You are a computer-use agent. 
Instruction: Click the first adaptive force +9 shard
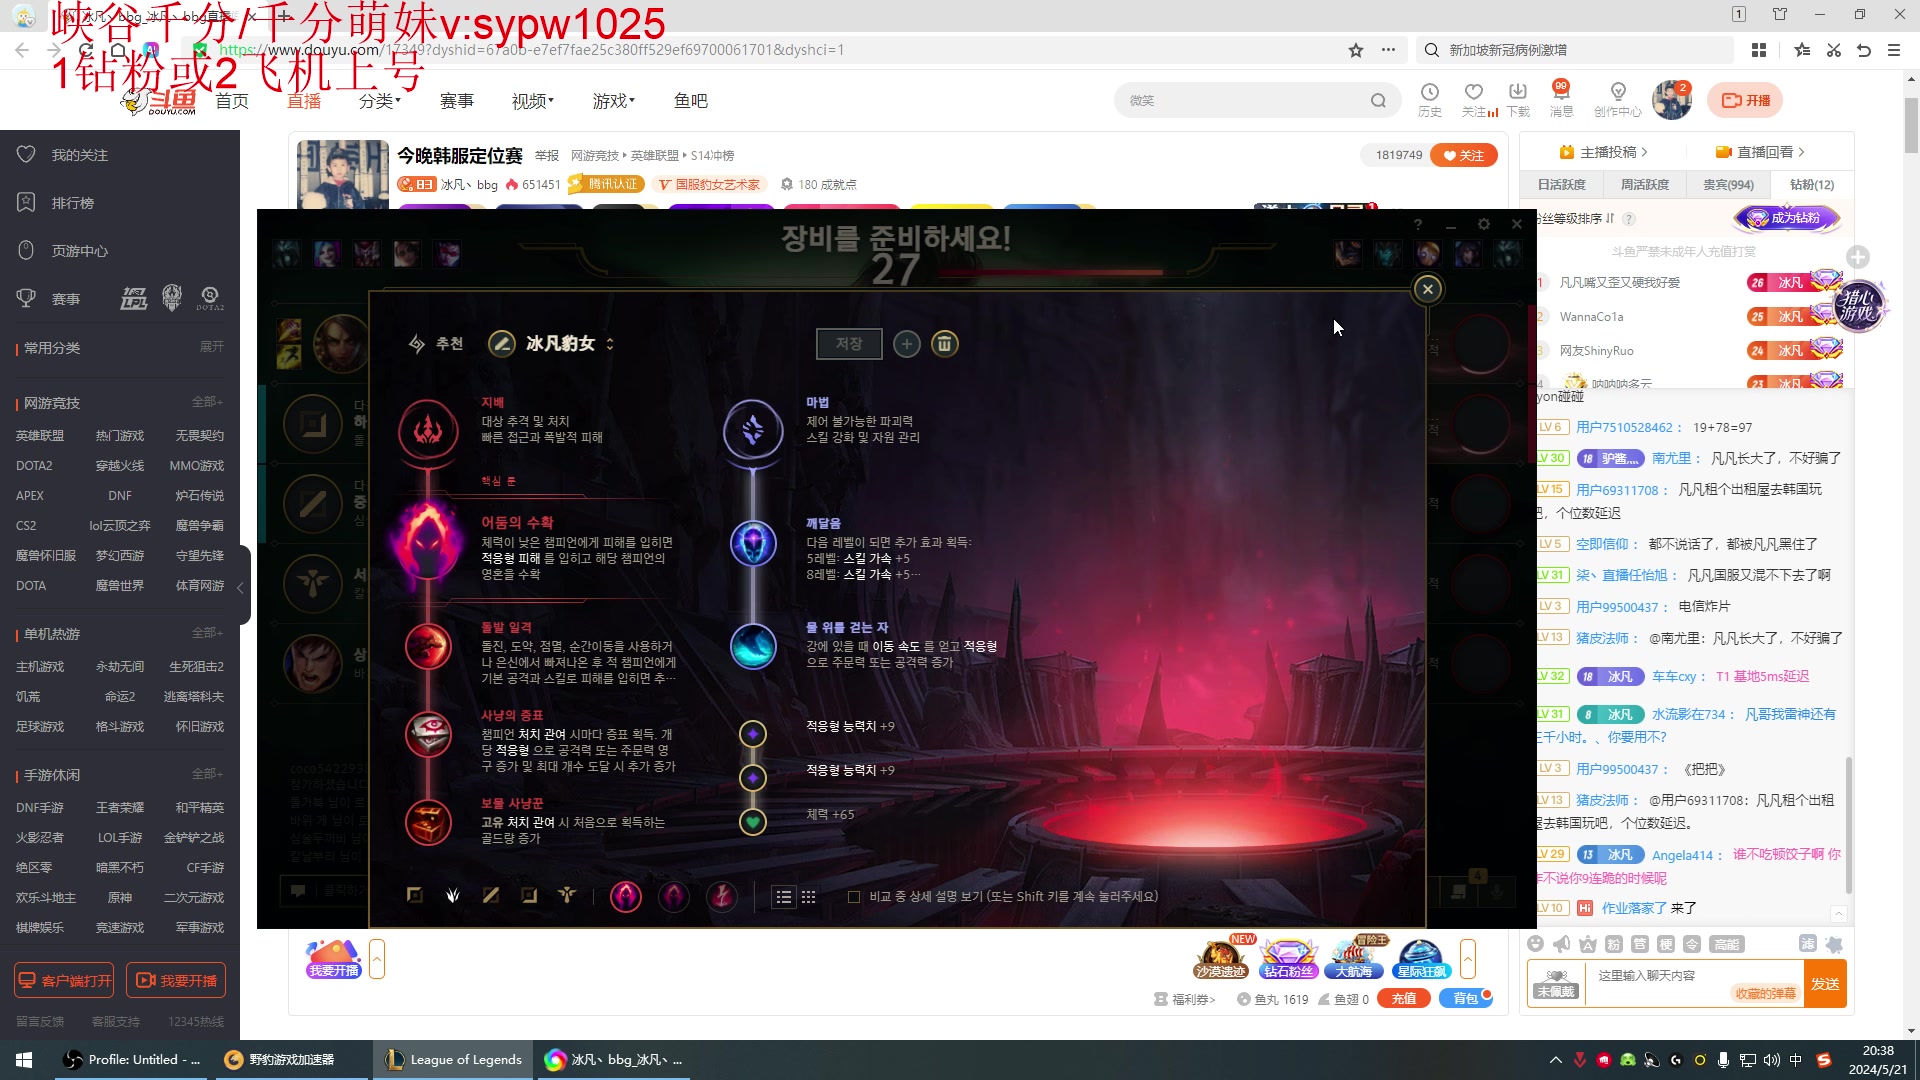click(x=753, y=734)
